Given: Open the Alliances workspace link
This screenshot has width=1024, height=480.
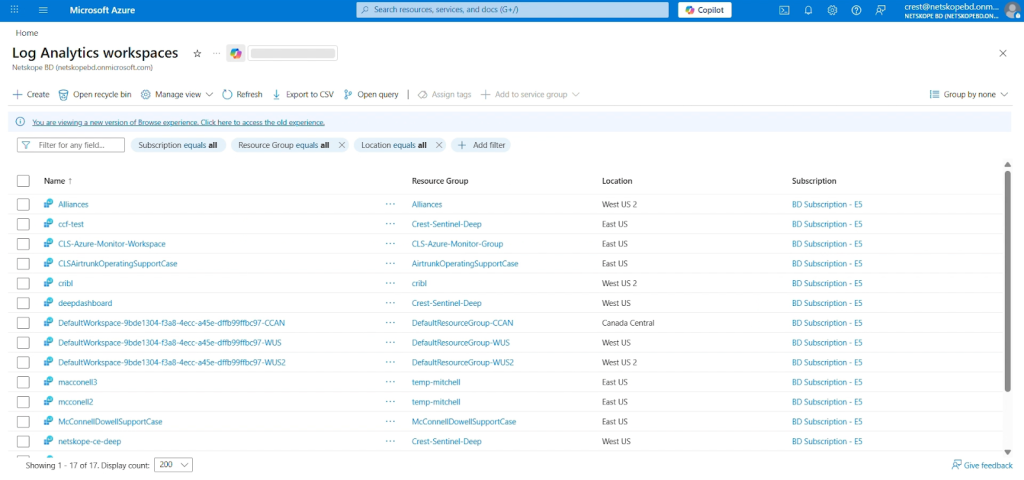Looking at the screenshot, I should (x=73, y=204).
